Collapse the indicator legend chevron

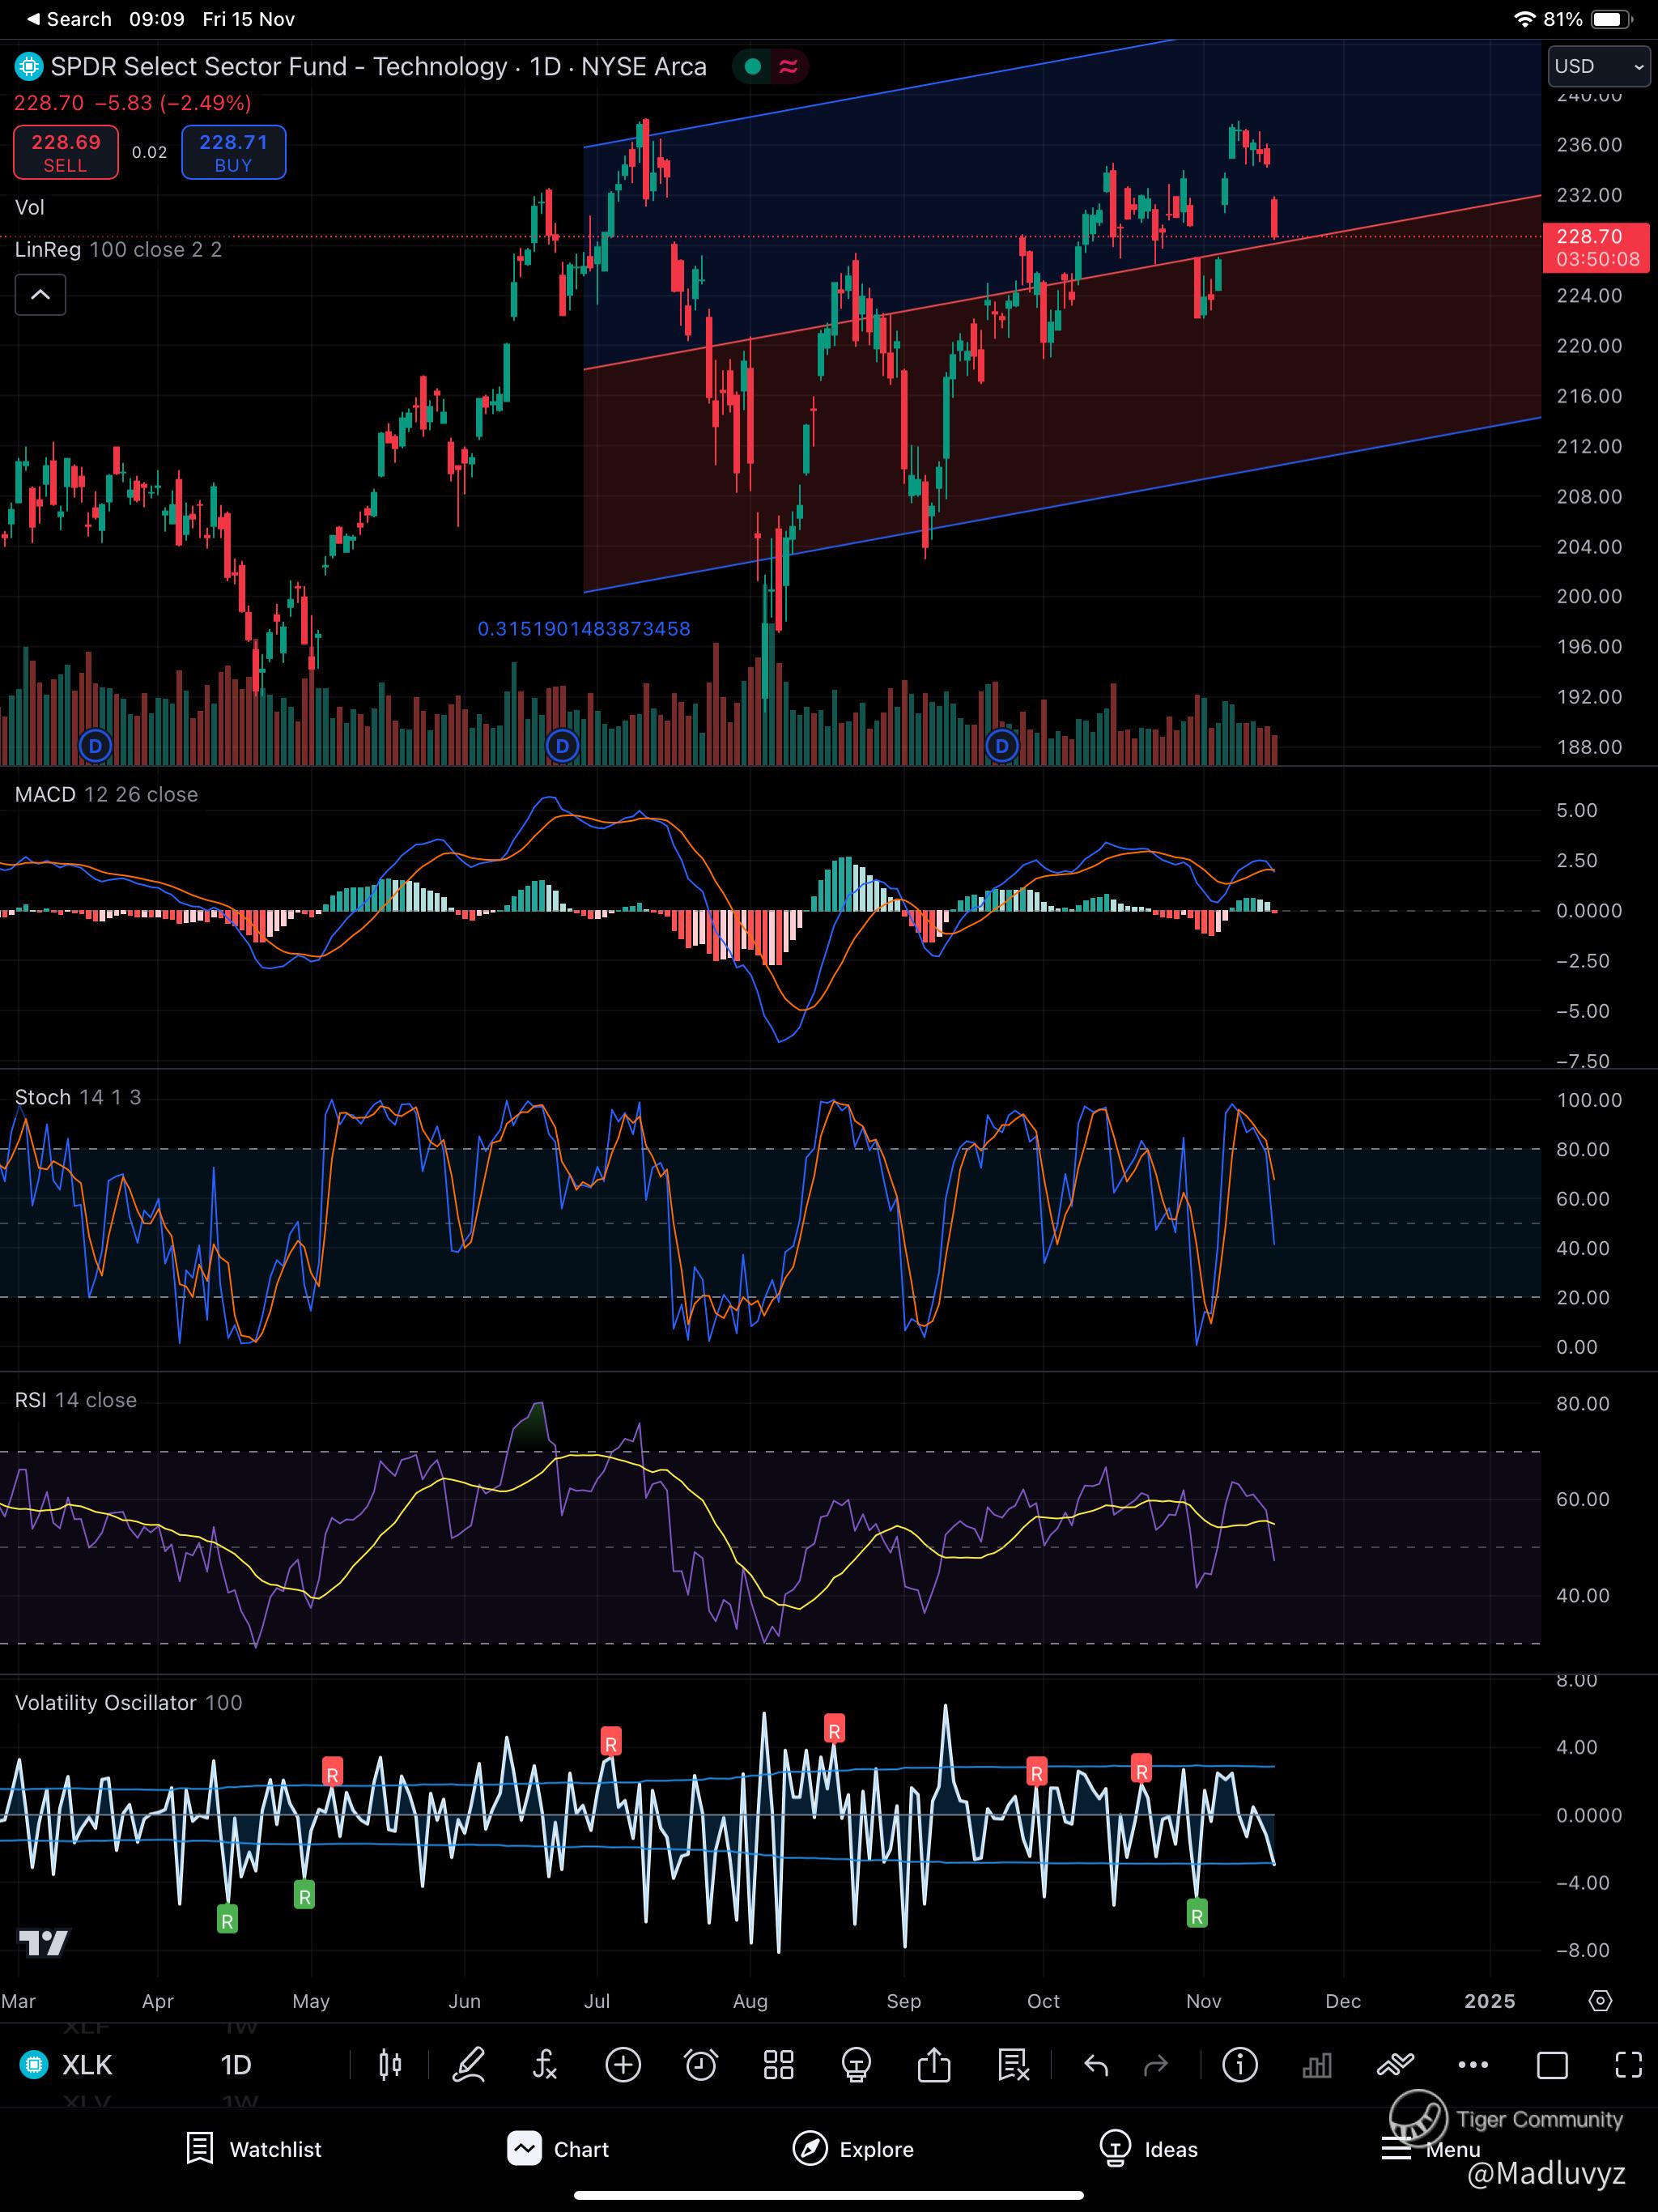click(x=40, y=295)
